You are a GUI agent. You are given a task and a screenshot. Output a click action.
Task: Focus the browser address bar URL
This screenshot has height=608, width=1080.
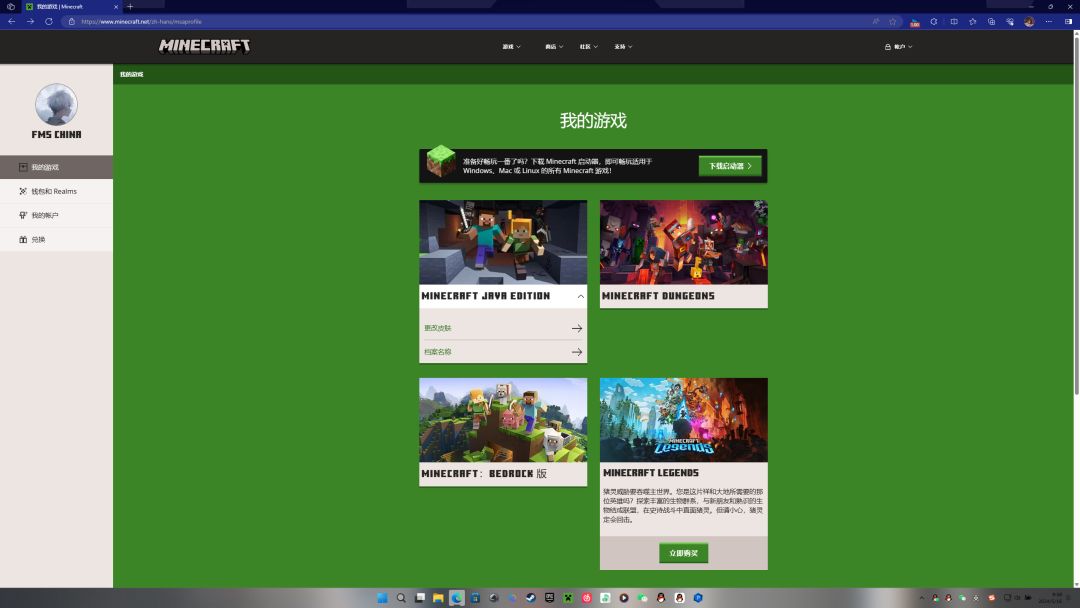click(x=141, y=21)
